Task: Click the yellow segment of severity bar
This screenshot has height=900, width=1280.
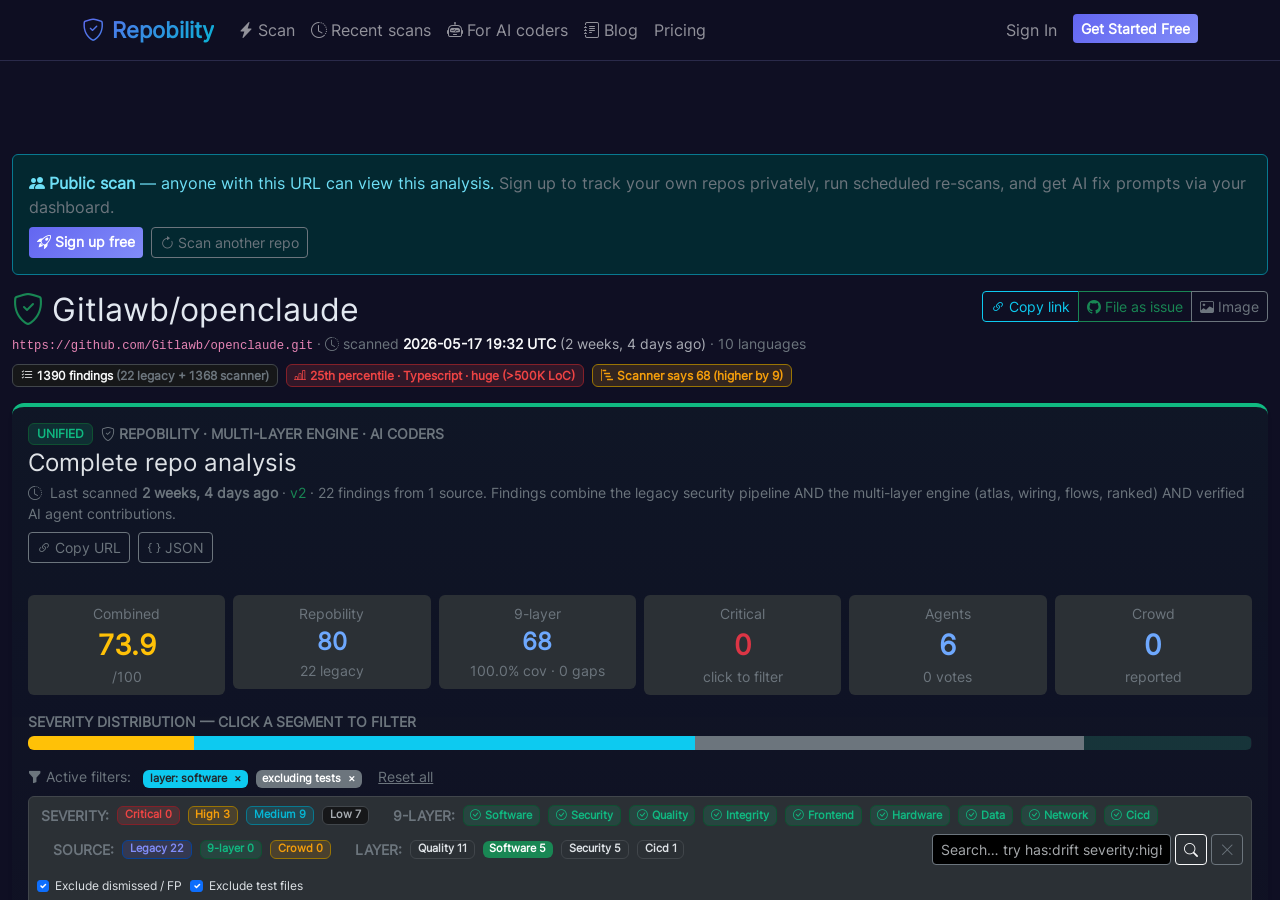Action: pyautogui.click(x=111, y=743)
